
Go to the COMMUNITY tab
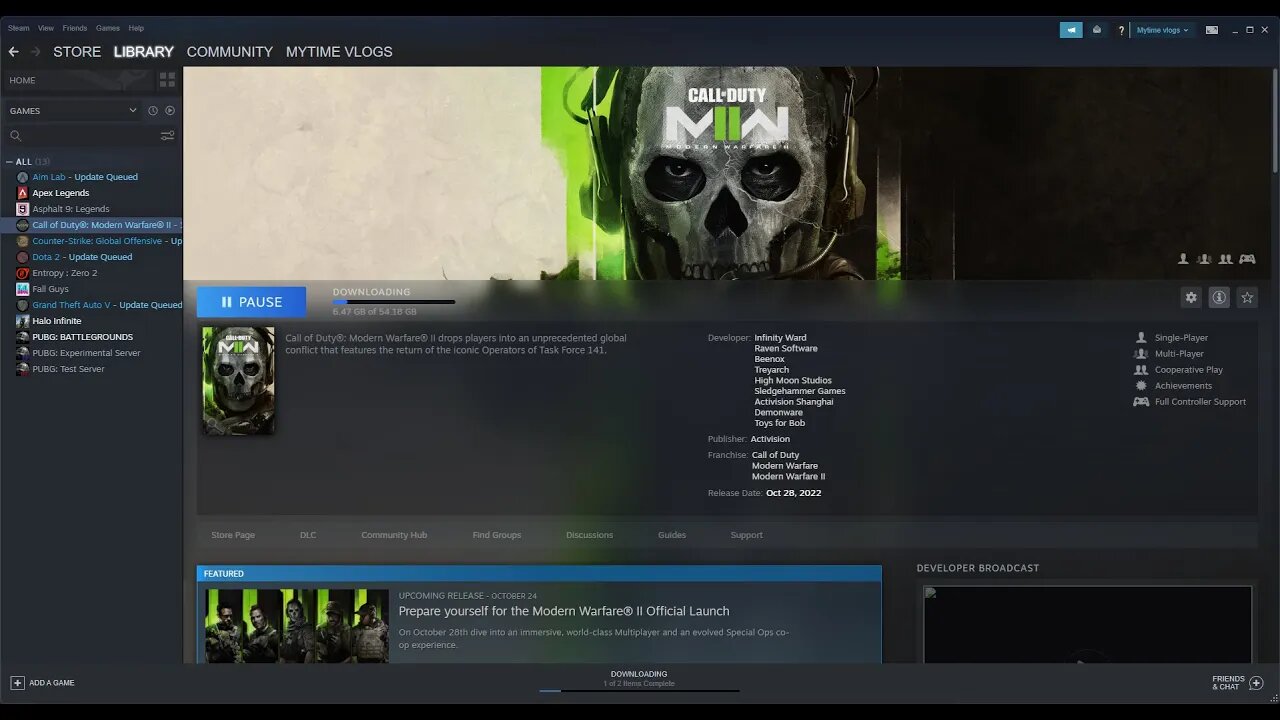coord(230,52)
